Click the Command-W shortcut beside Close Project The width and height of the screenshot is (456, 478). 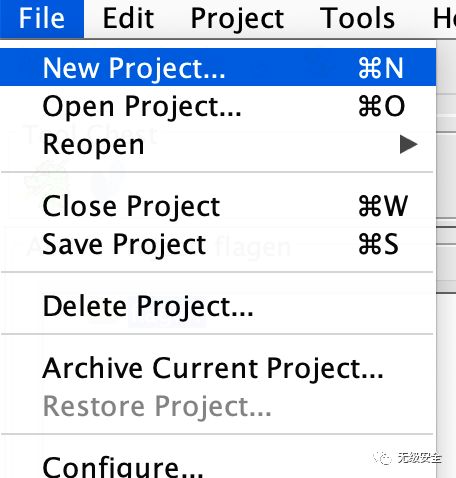(383, 206)
